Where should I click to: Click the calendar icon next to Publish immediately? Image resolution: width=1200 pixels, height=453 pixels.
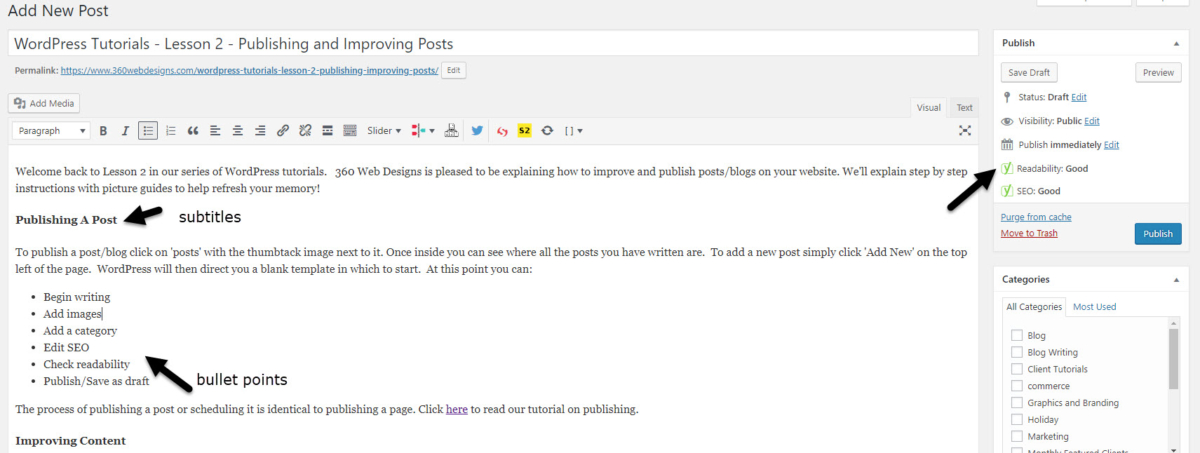click(1007, 145)
